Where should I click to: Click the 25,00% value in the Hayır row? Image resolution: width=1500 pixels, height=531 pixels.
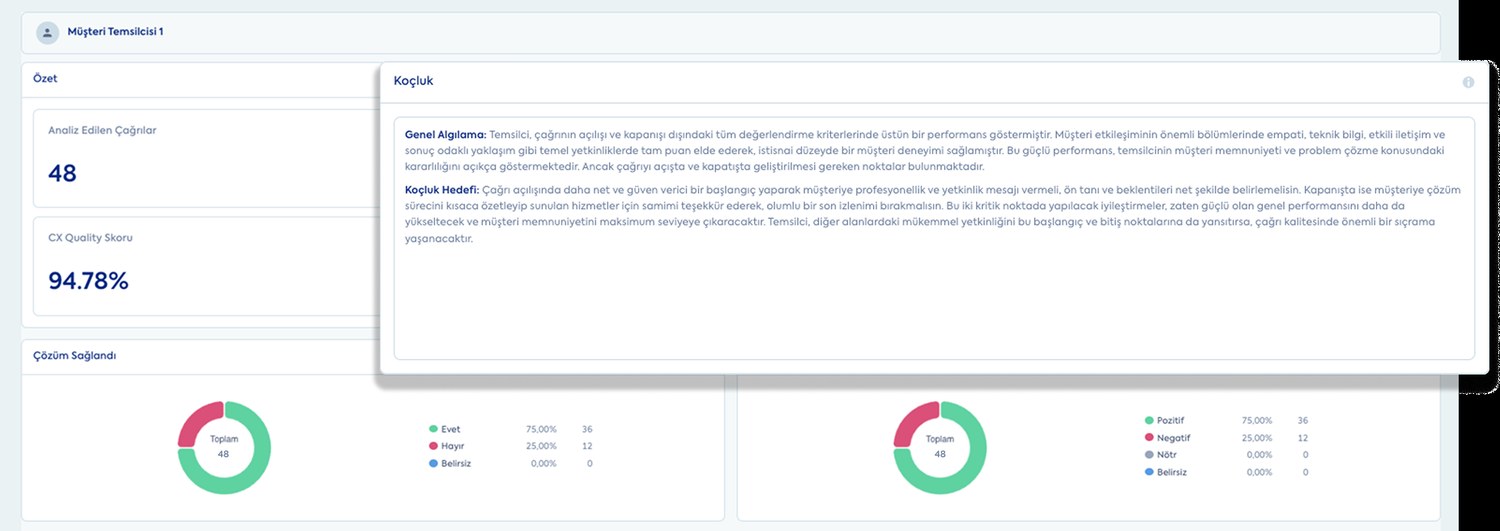click(541, 446)
